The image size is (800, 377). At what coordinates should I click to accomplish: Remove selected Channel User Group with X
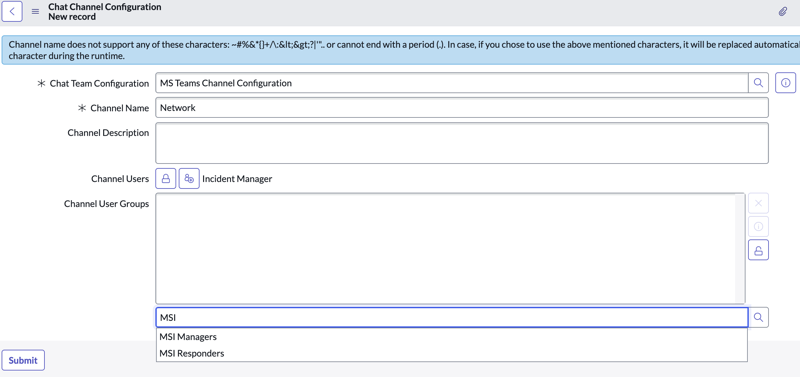pos(758,203)
